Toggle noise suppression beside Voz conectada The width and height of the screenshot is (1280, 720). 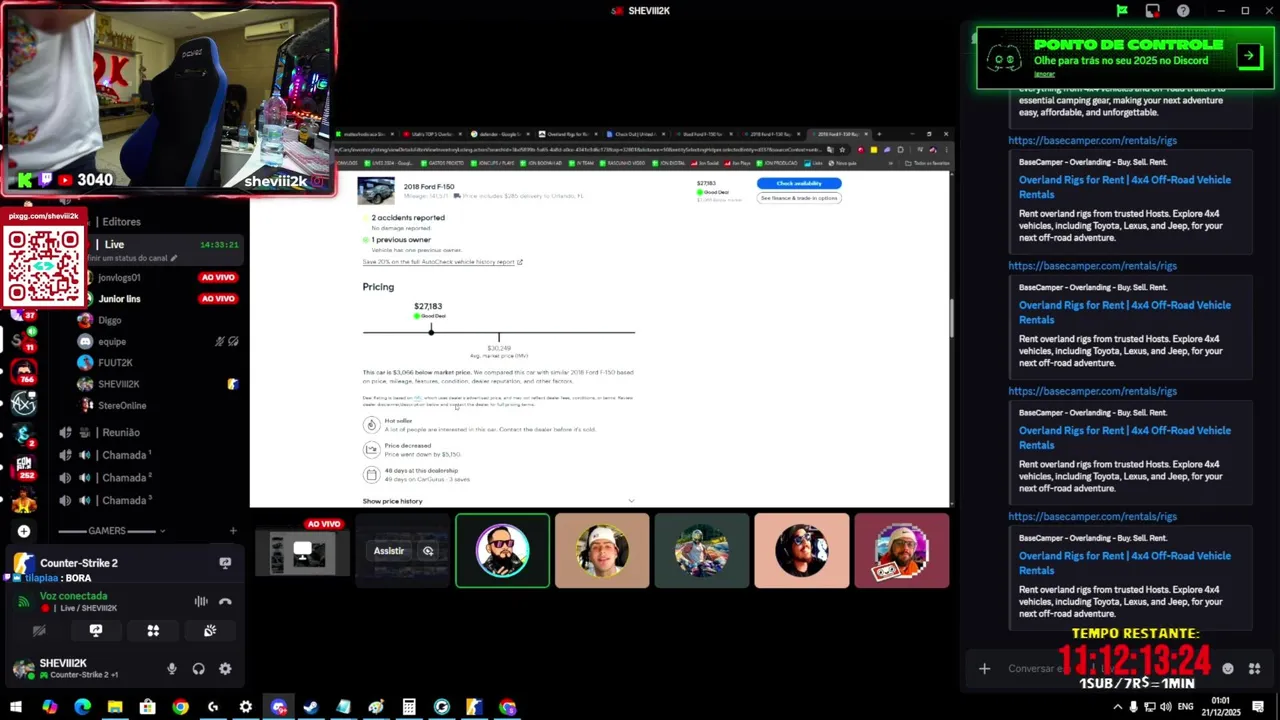pyautogui.click(x=201, y=601)
